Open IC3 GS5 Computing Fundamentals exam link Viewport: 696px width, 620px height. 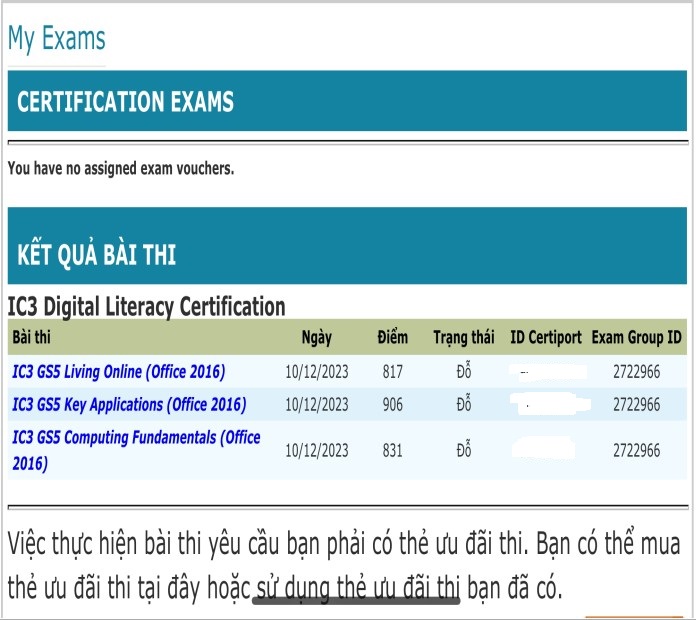pyautogui.click(x=136, y=450)
